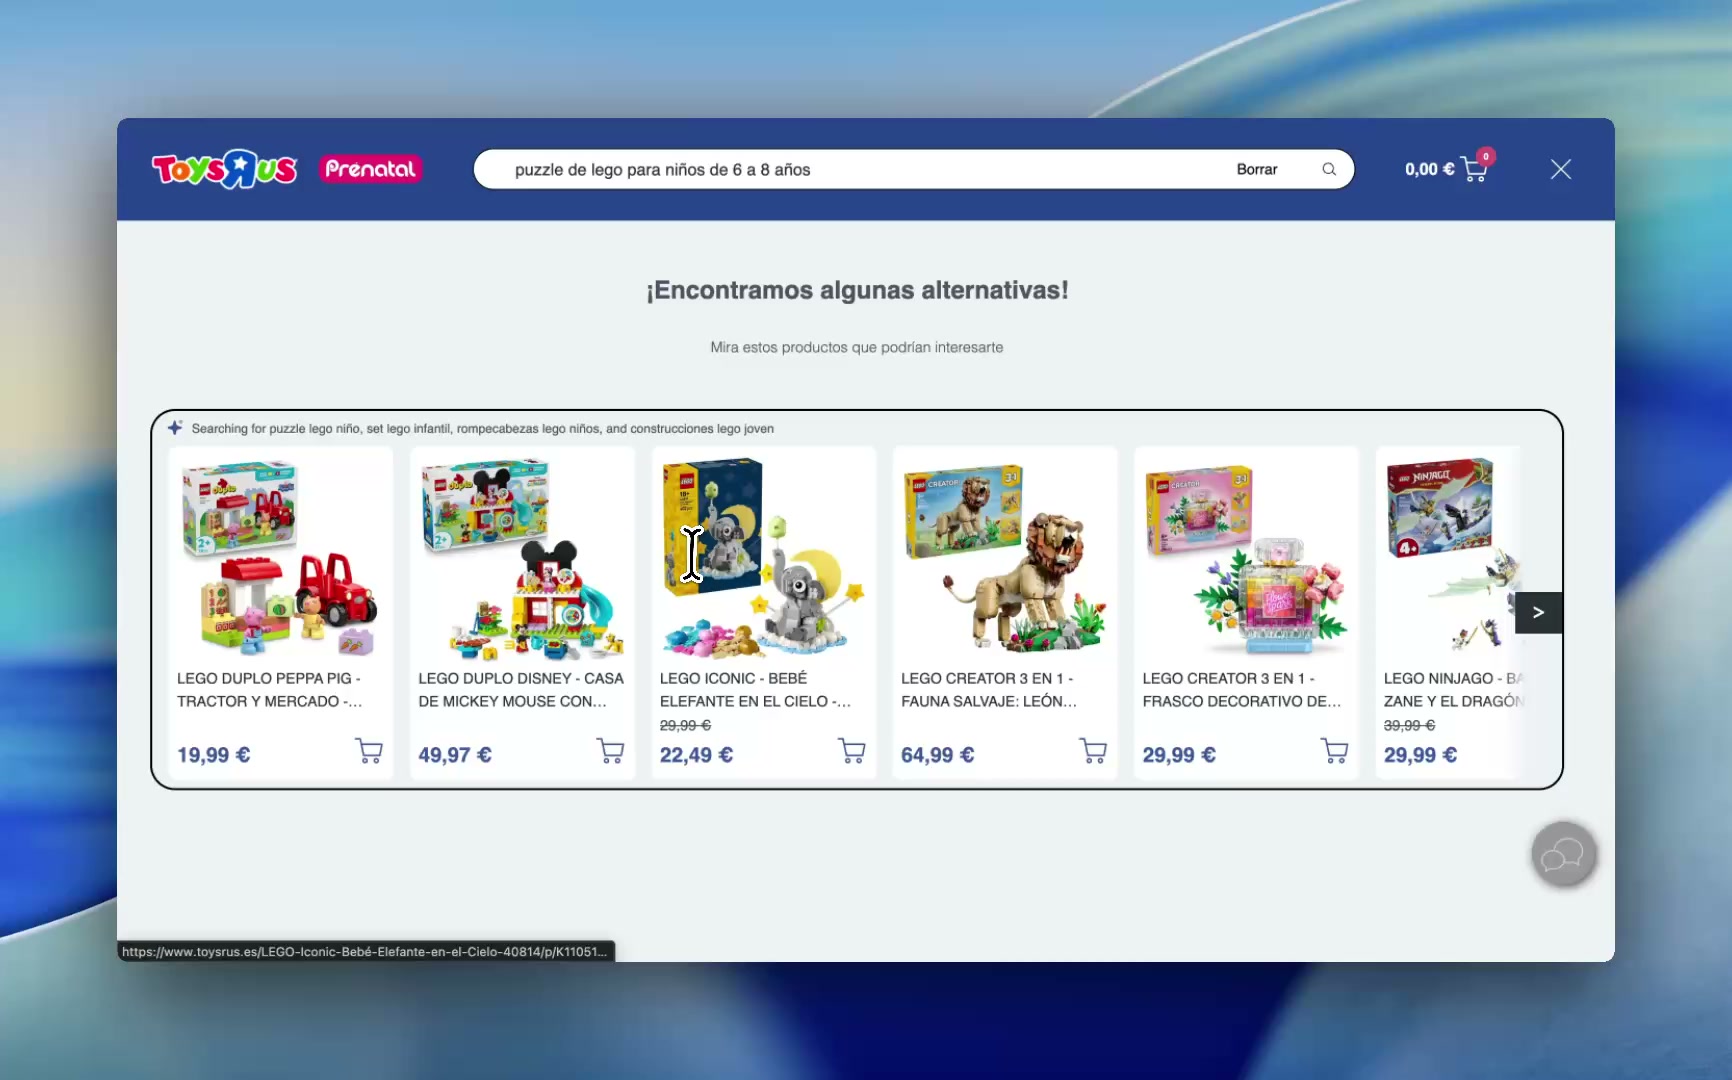1732x1080 pixels.
Task: Open LEGO Creator Frasco Decorativo image
Action: coord(1246,556)
